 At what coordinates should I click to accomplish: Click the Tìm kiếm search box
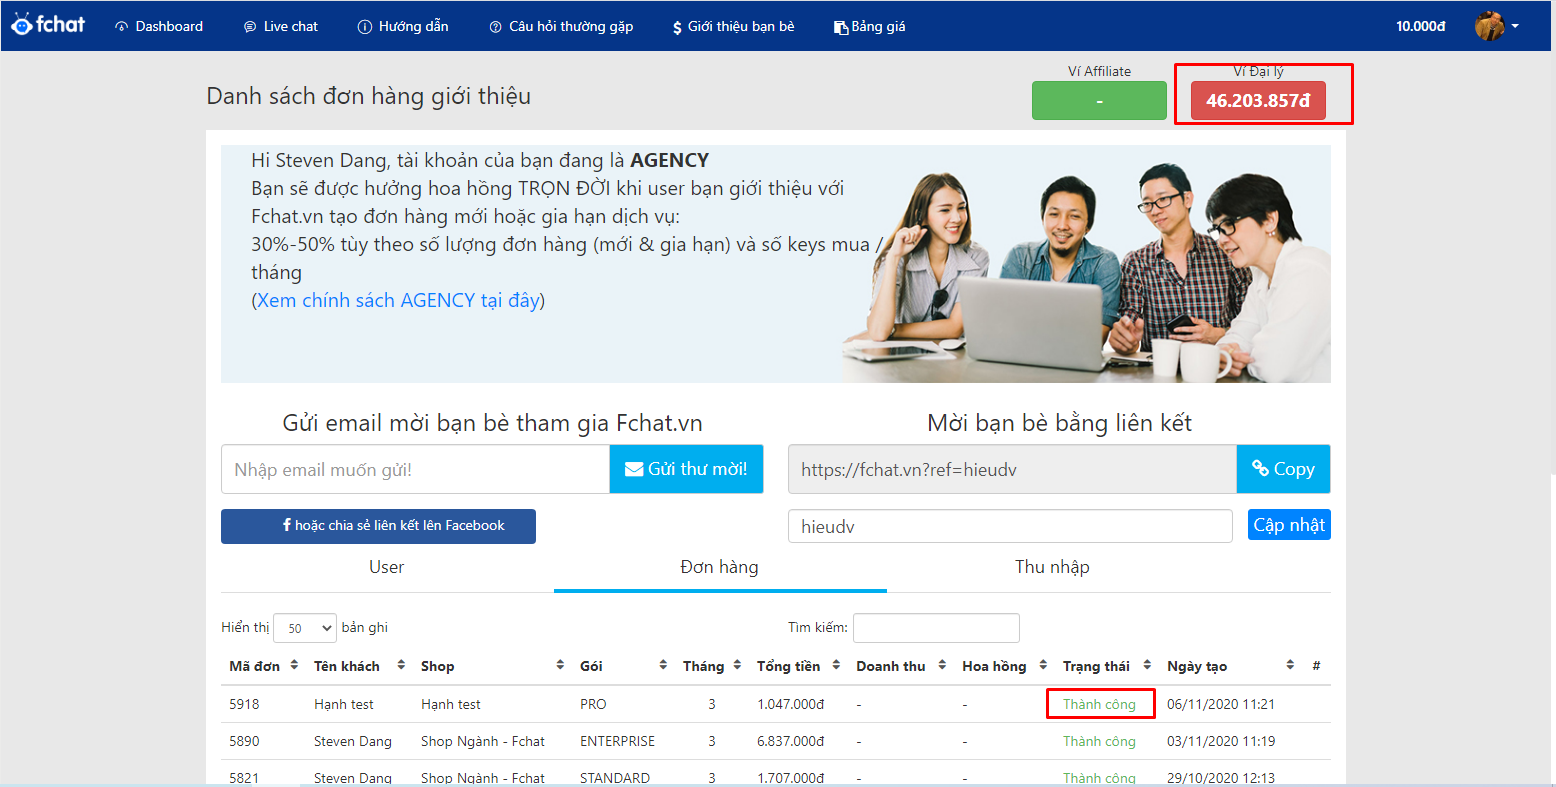pyautogui.click(x=936, y=628)
